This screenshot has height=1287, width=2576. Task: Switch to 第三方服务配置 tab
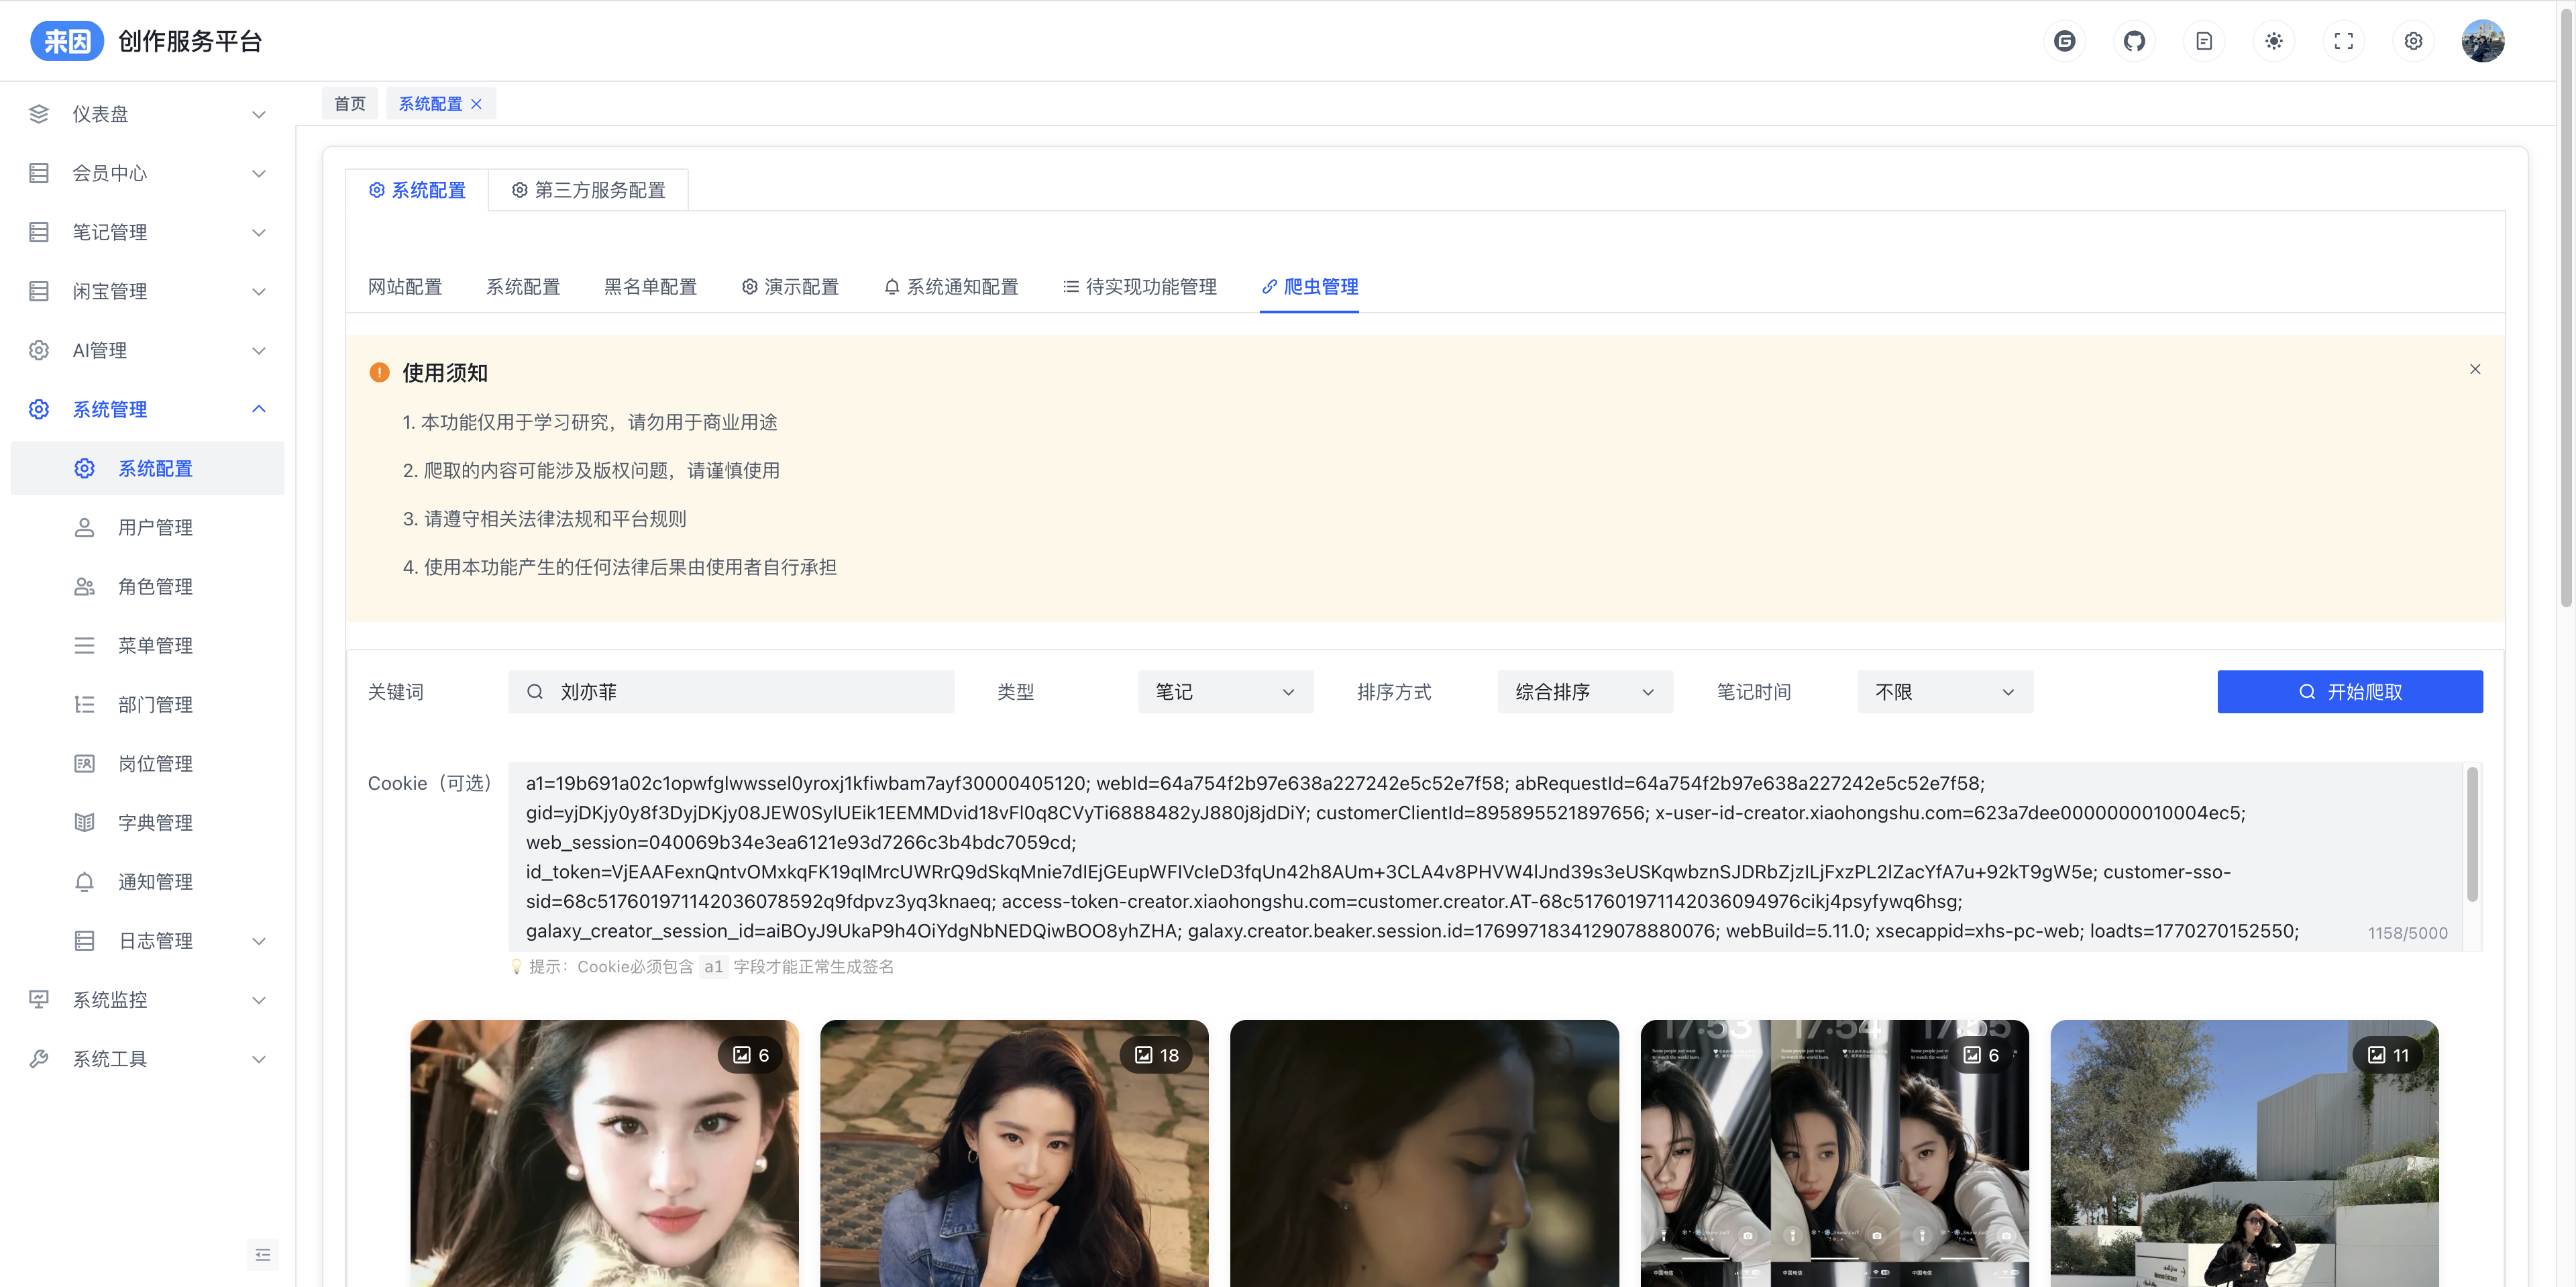pos(588,190)
